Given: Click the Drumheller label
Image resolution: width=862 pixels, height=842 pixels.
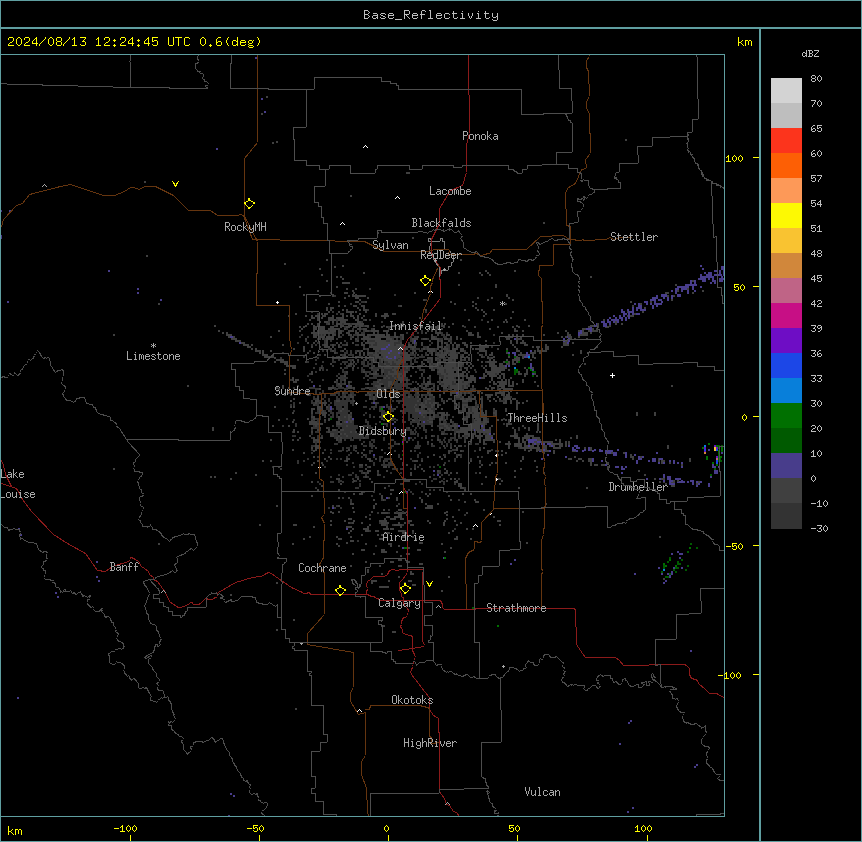Looking at the screenshot, I should click(x=638, y=487).
